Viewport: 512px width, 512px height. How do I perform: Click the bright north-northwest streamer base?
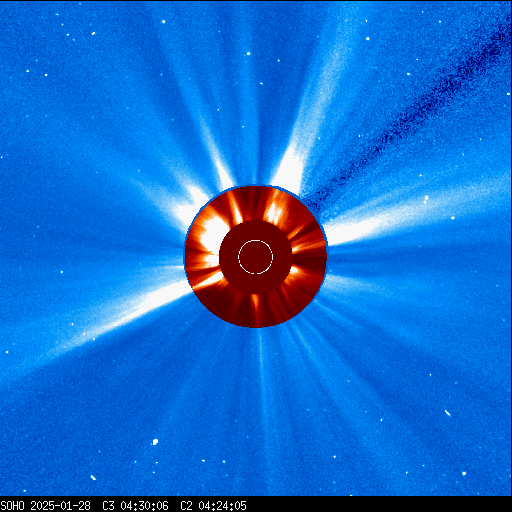288,168
